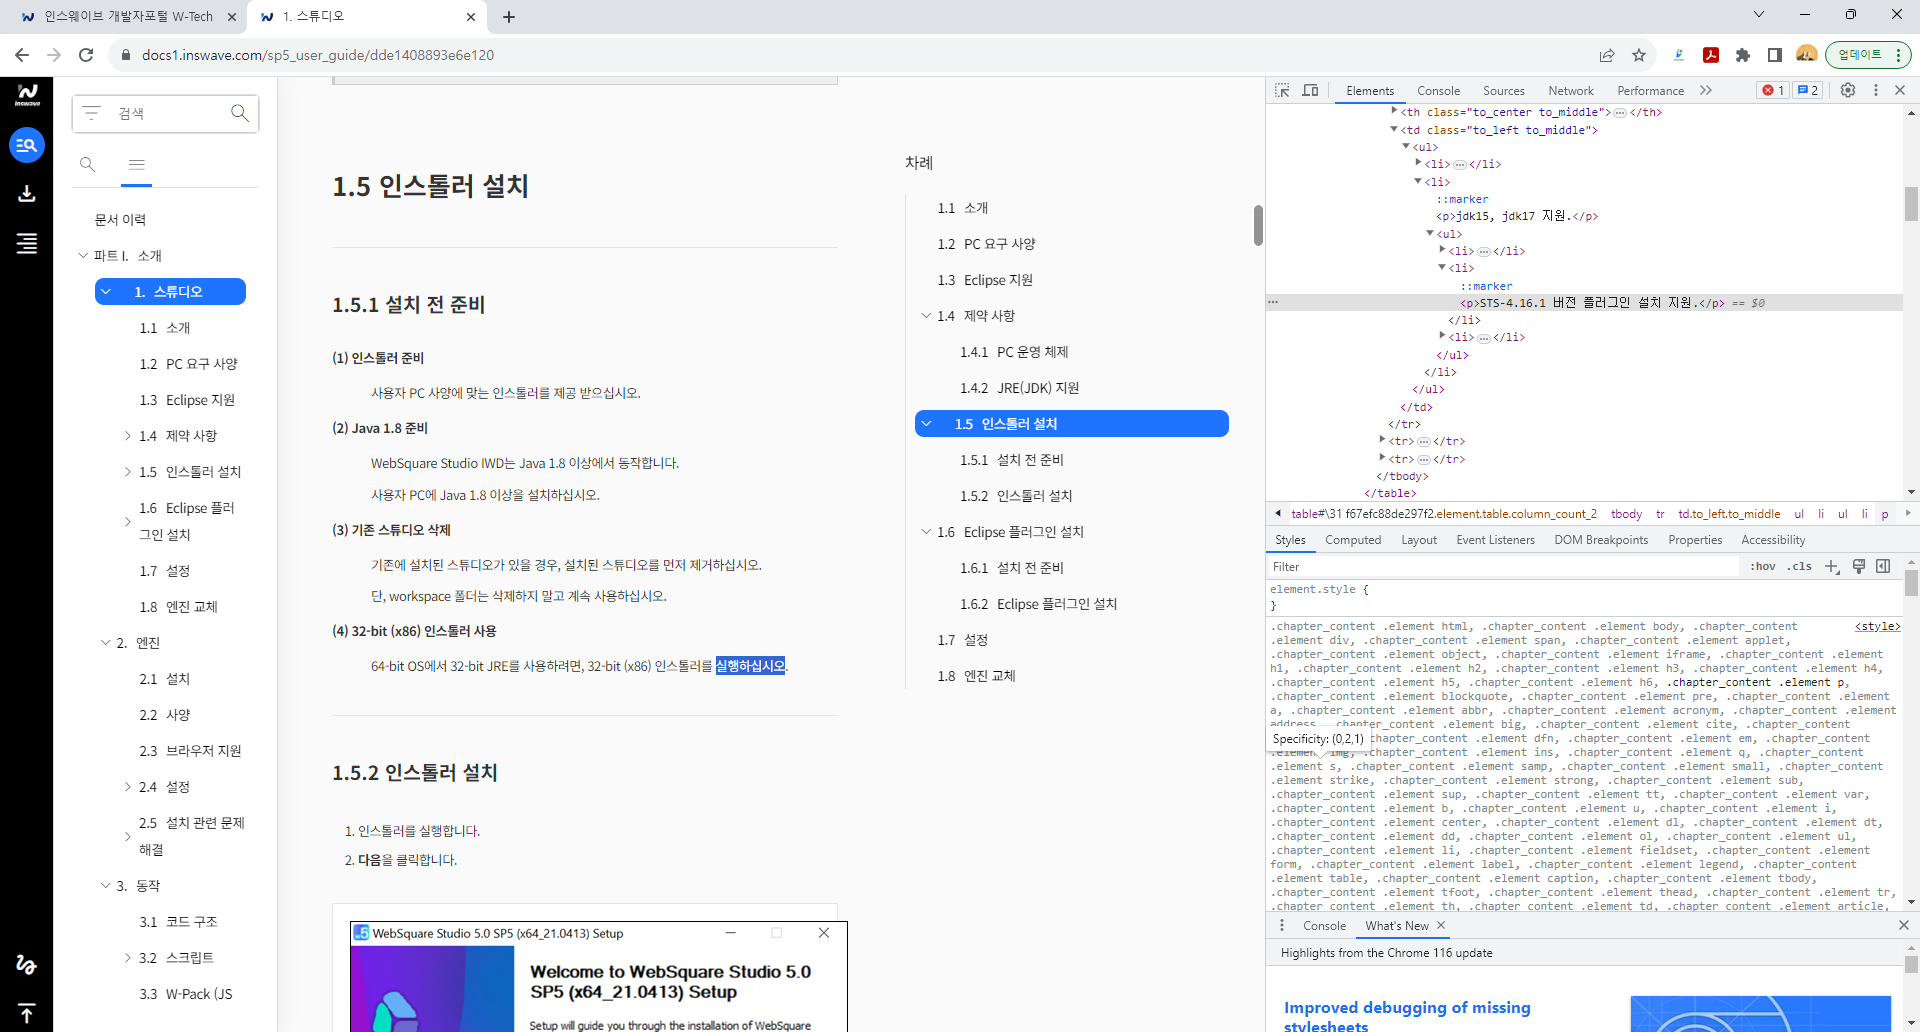The height and width of the screenshot is (1032, 1920).
Task: Toggle the browser side panel icon
Action: [1775, 55]
